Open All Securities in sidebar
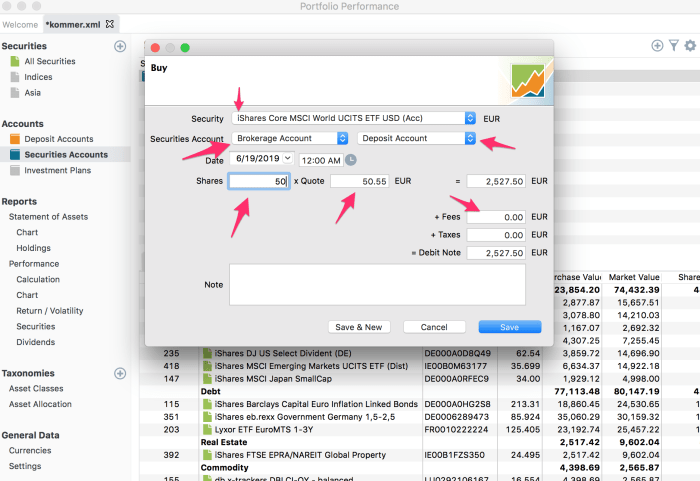Viewport: 700px width, 481px height. (50, 61)
